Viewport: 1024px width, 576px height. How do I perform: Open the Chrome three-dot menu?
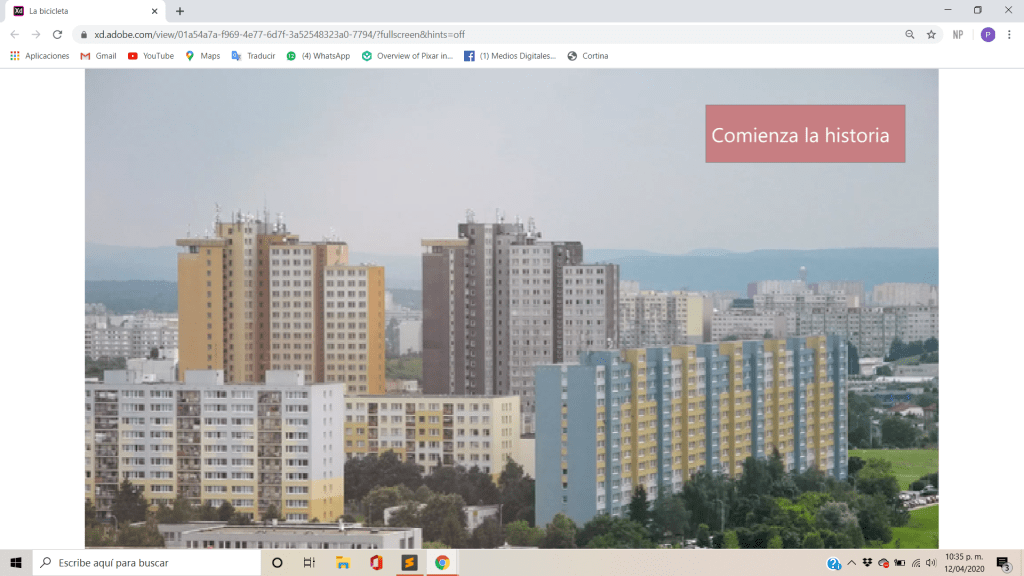click(x=1009, y=34)
